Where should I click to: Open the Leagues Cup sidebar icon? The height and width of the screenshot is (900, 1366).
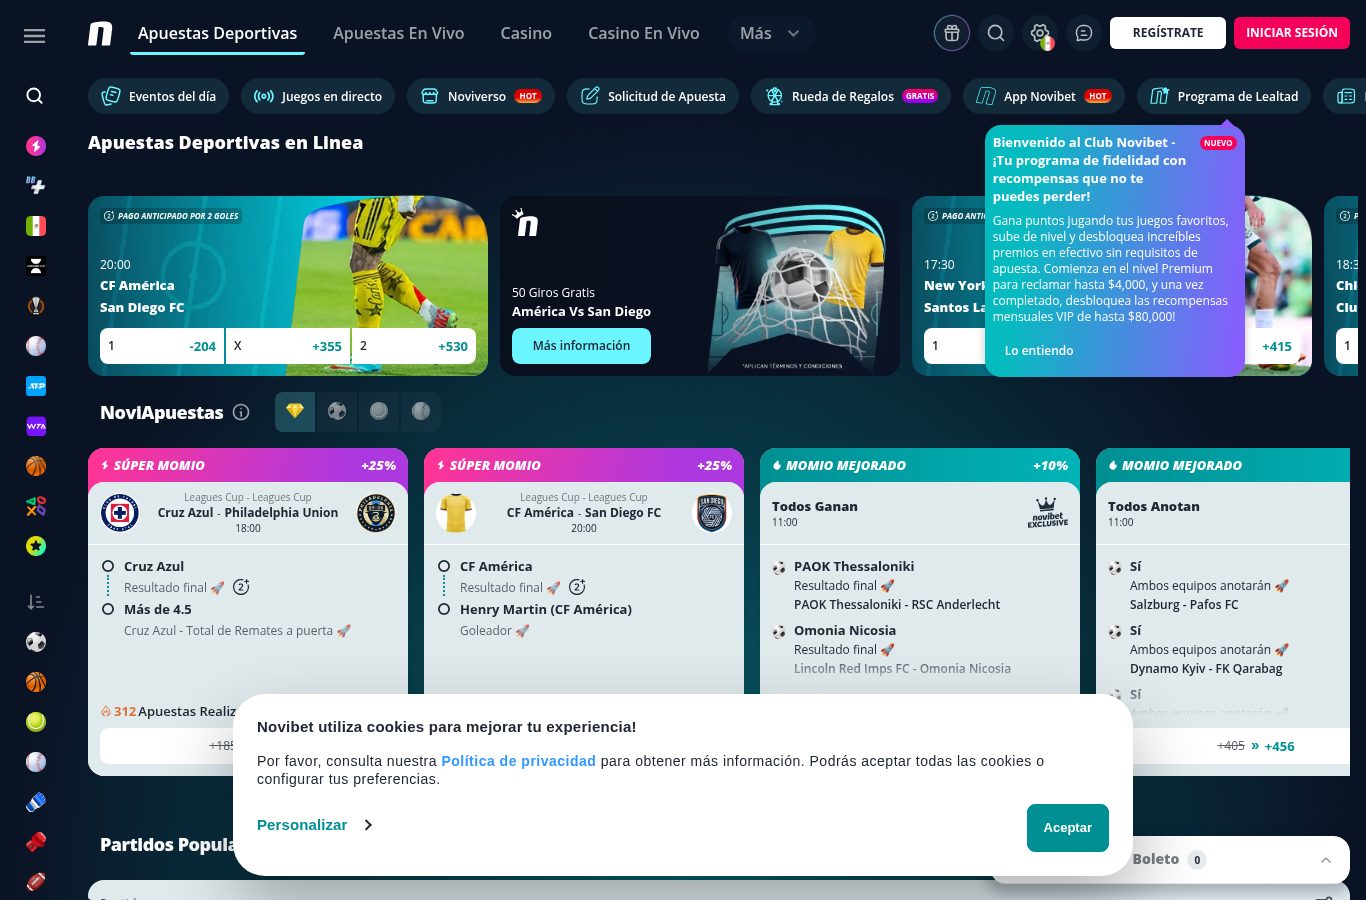[x=36, y=266]
